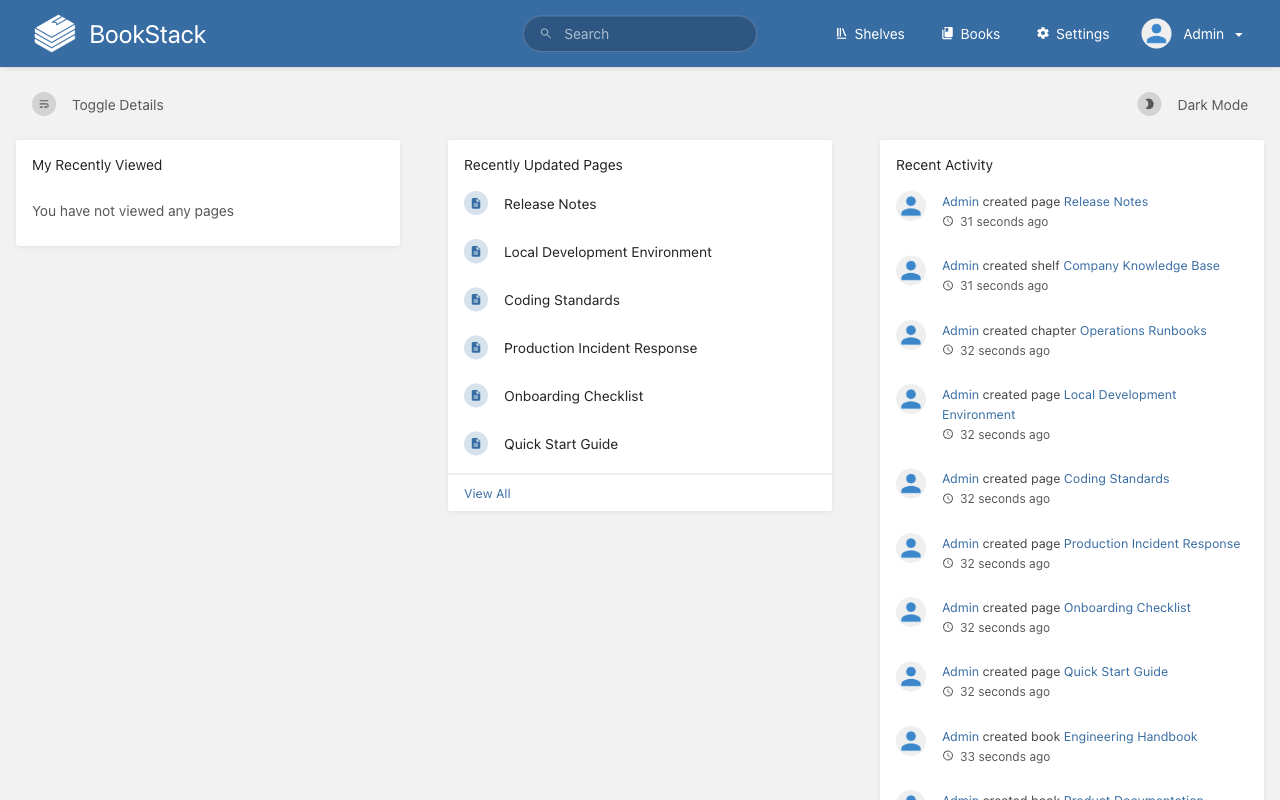Click avatar next to created book Engineering Handbook
This screenshot has width=1280, height=800.
[x=911, y=741]
